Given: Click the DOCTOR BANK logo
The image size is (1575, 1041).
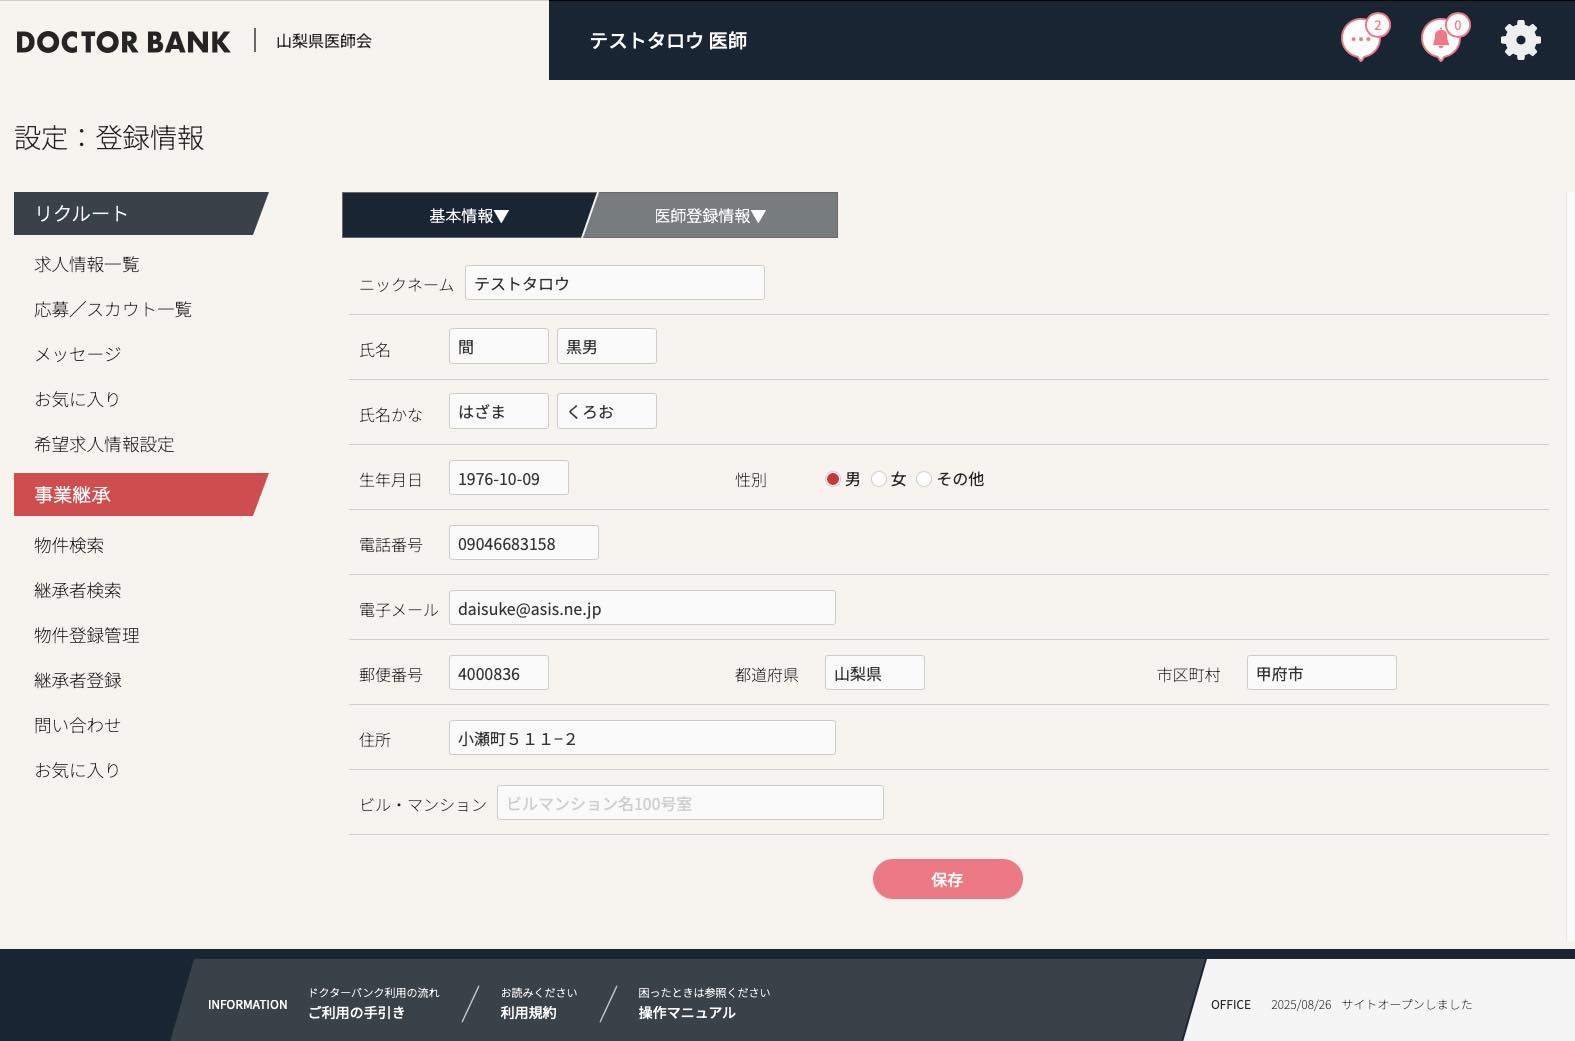Looking at the screenshot, I should tap(123, 42).
